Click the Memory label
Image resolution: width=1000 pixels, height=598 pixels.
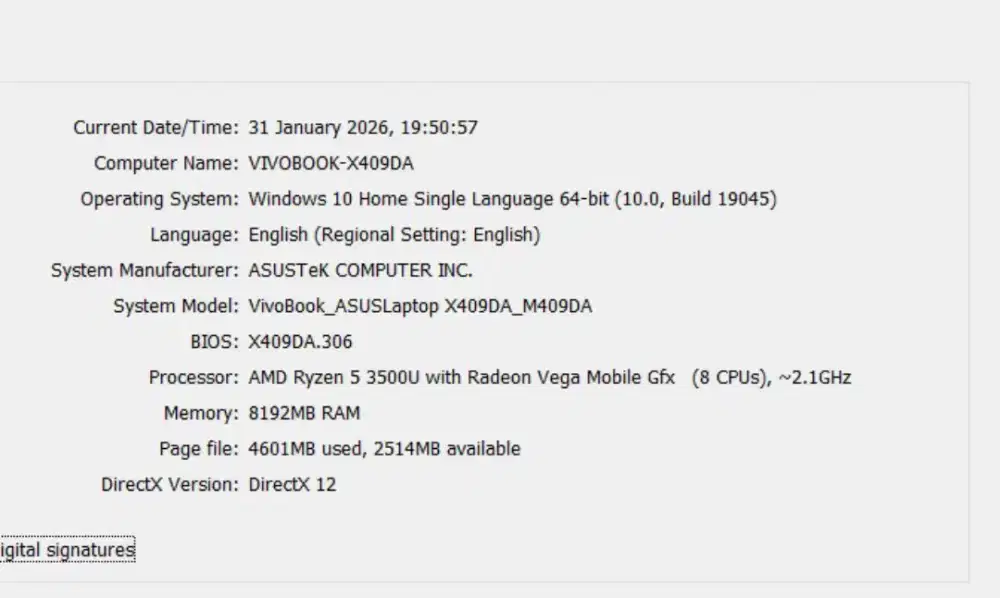201,413
